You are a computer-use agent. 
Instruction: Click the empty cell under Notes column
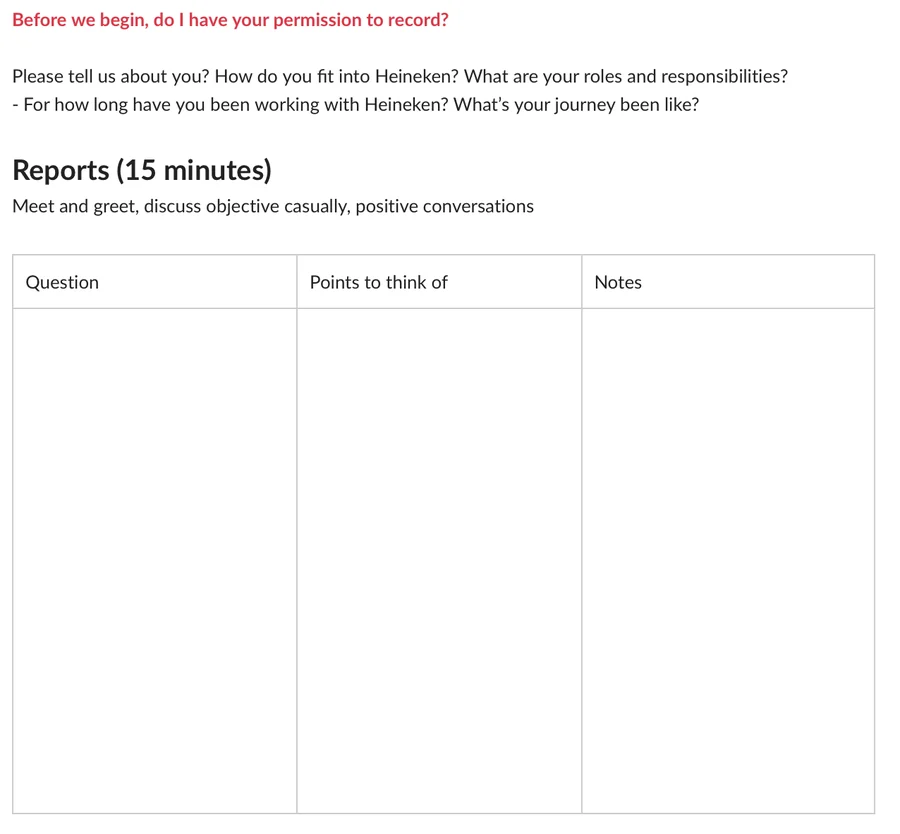pos(728,561)
